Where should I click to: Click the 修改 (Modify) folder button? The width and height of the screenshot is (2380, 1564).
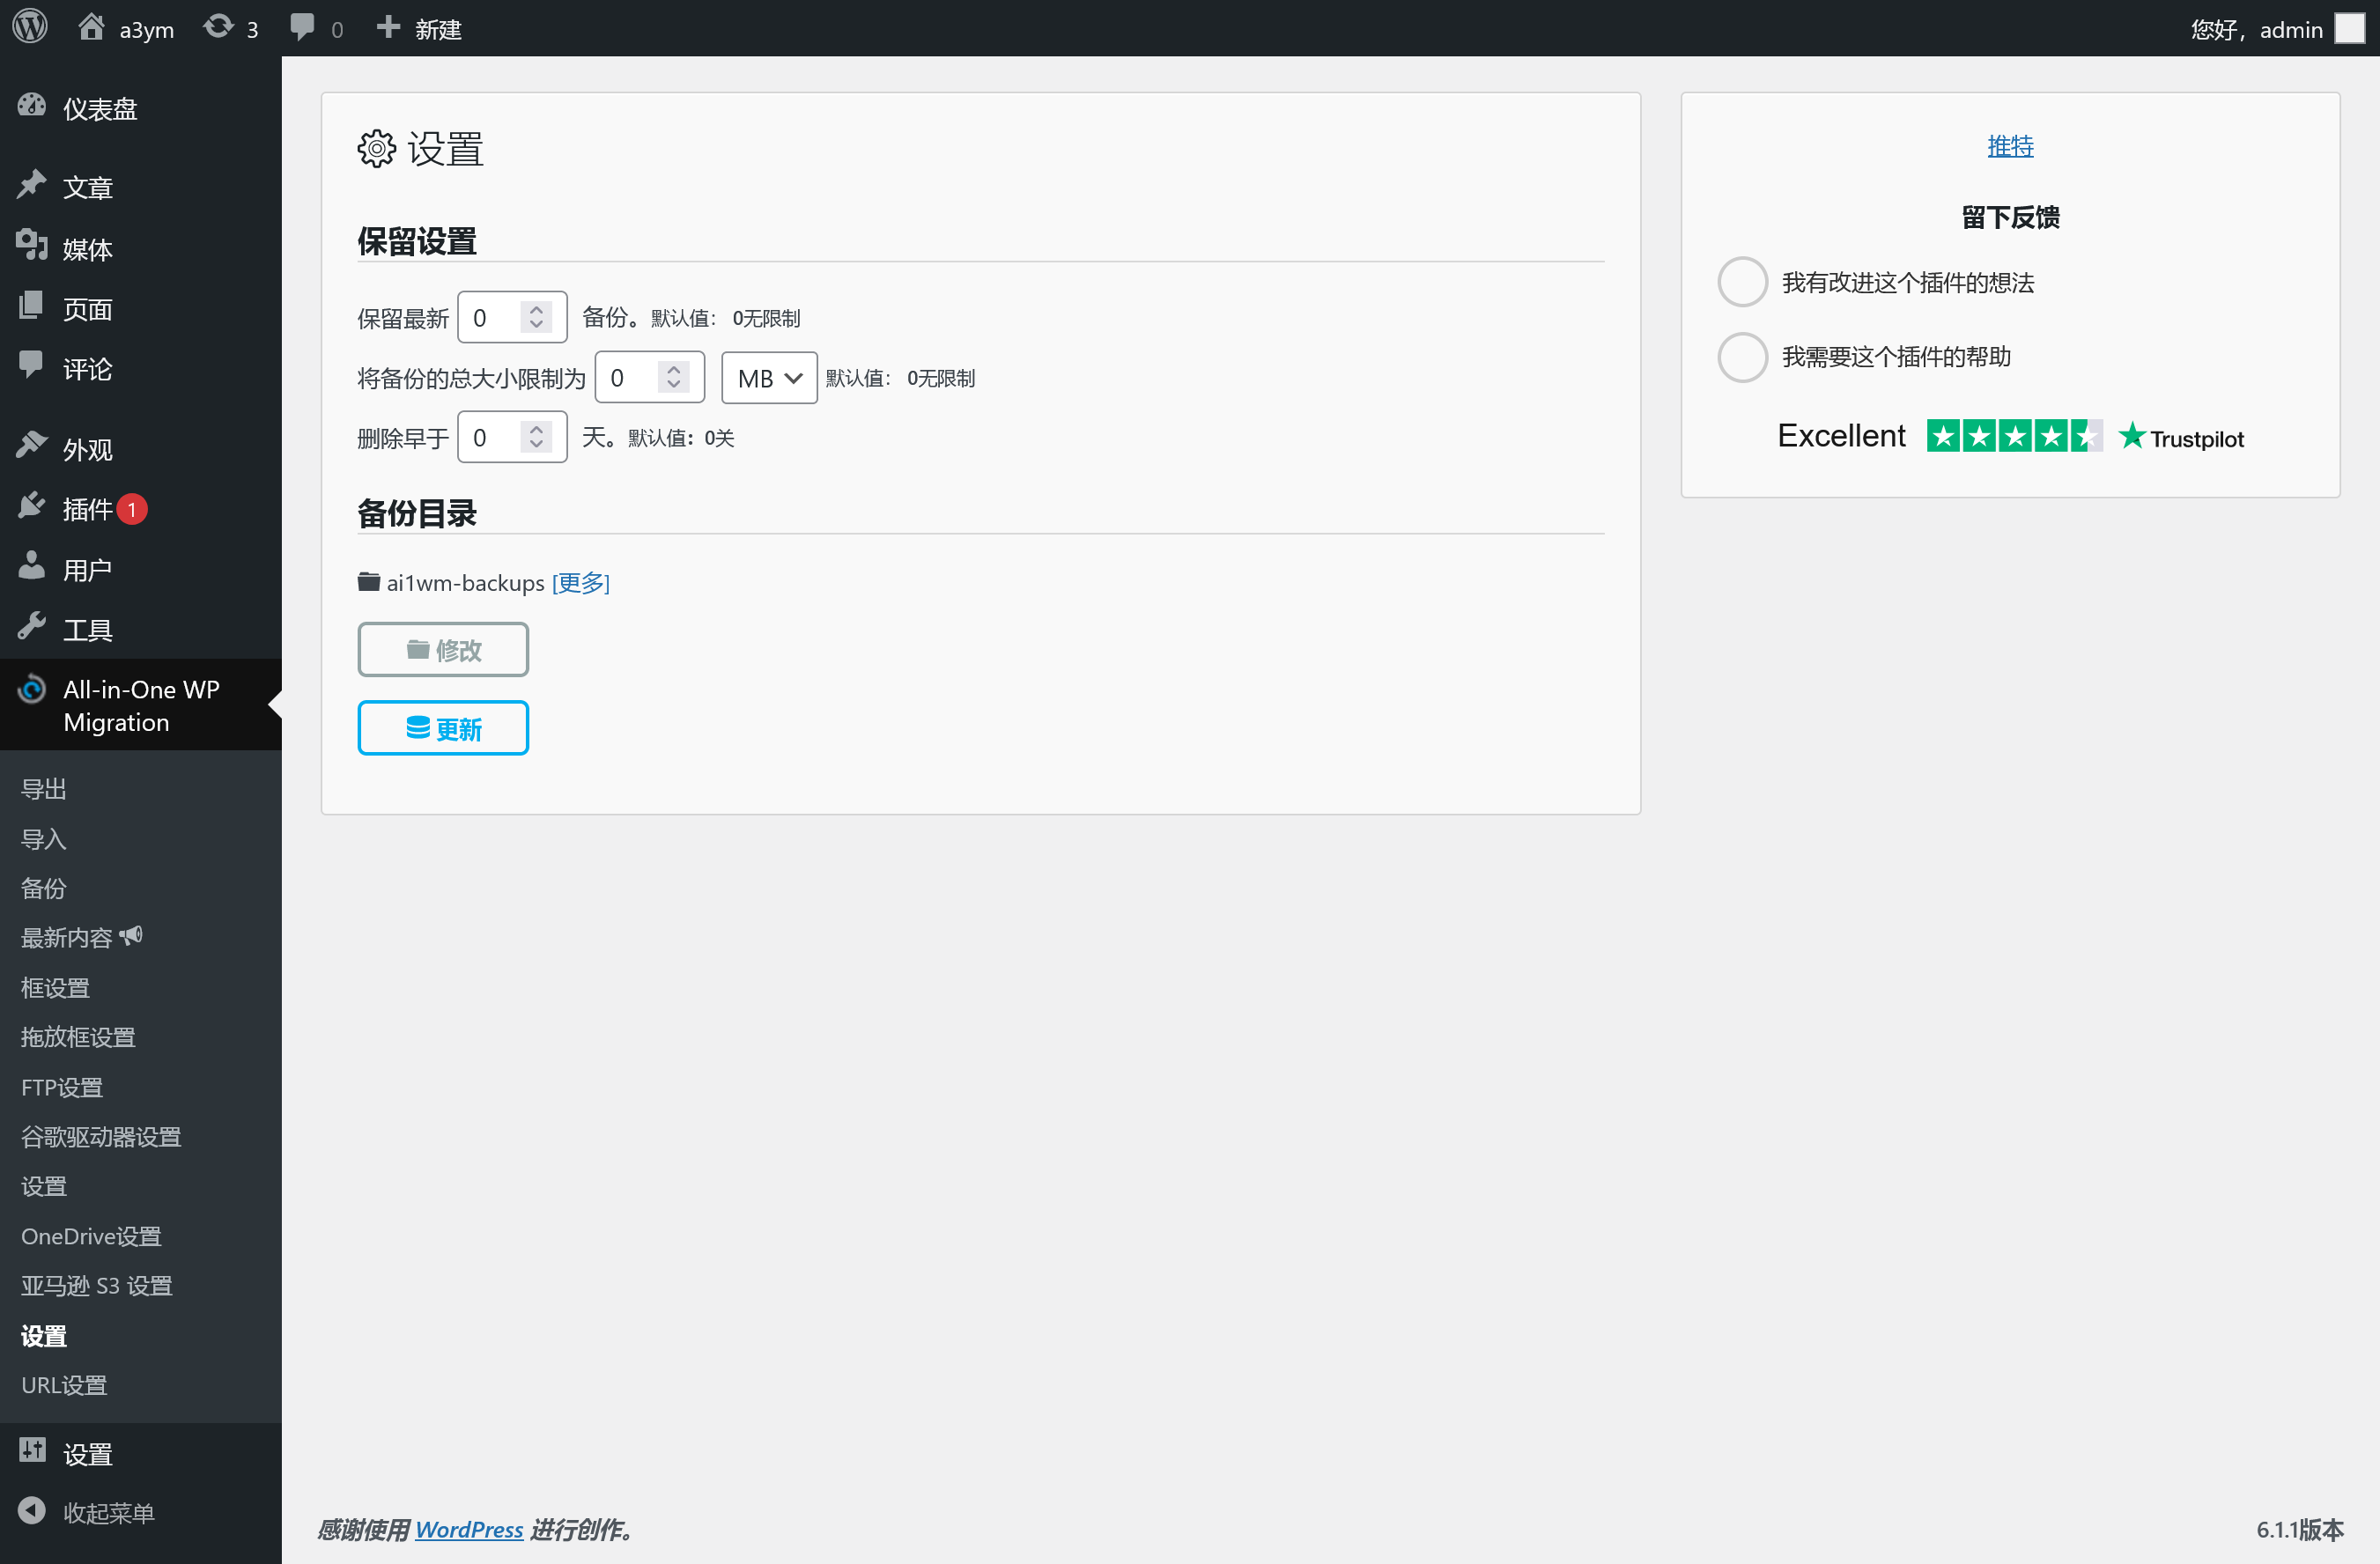(x=443, y=650)
